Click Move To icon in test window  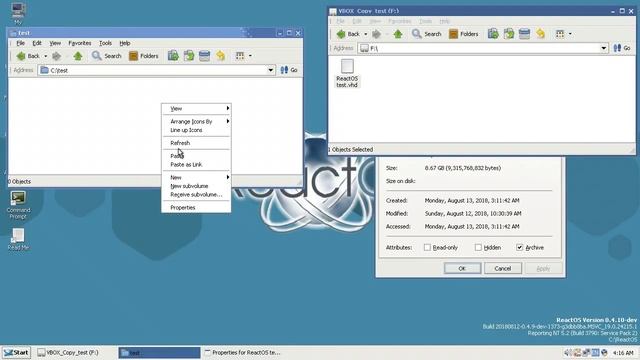173,56
